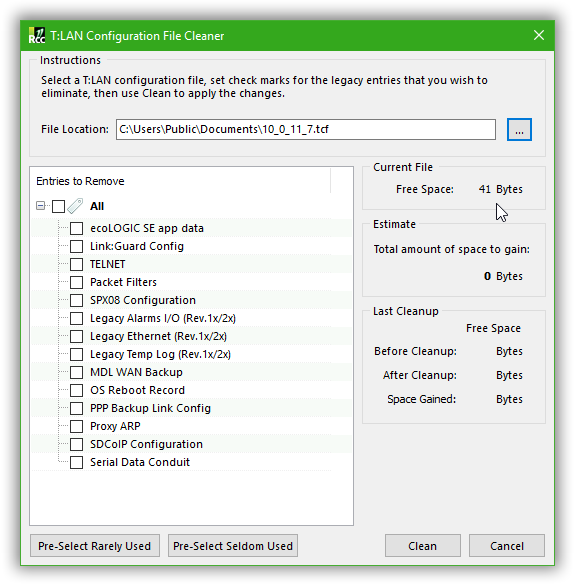Open file browser with the ellipsis button
The width and height of the screenshot is (575, 586).
(519, 130)
